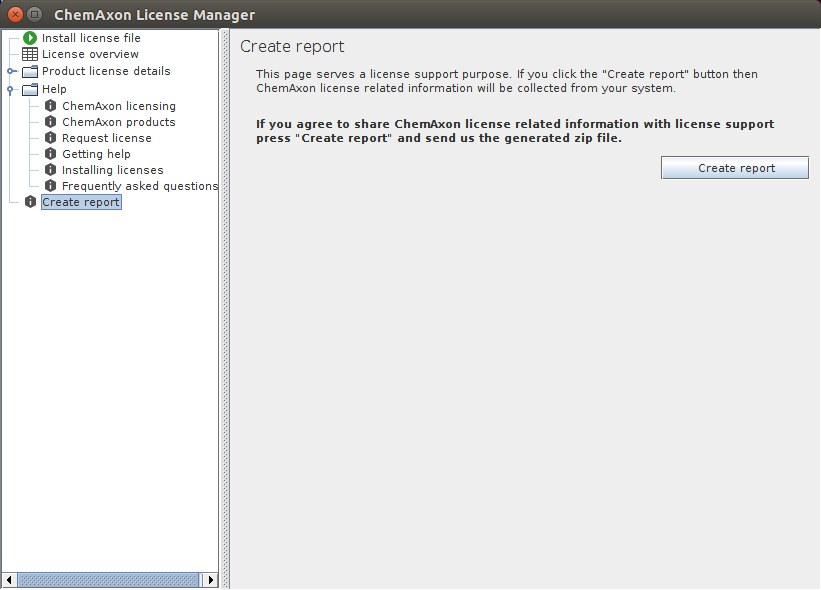The width and height of the screenshot is (821, 590).
Task: Click the Product license details folder icon
Action: click(x=29, y=70)
